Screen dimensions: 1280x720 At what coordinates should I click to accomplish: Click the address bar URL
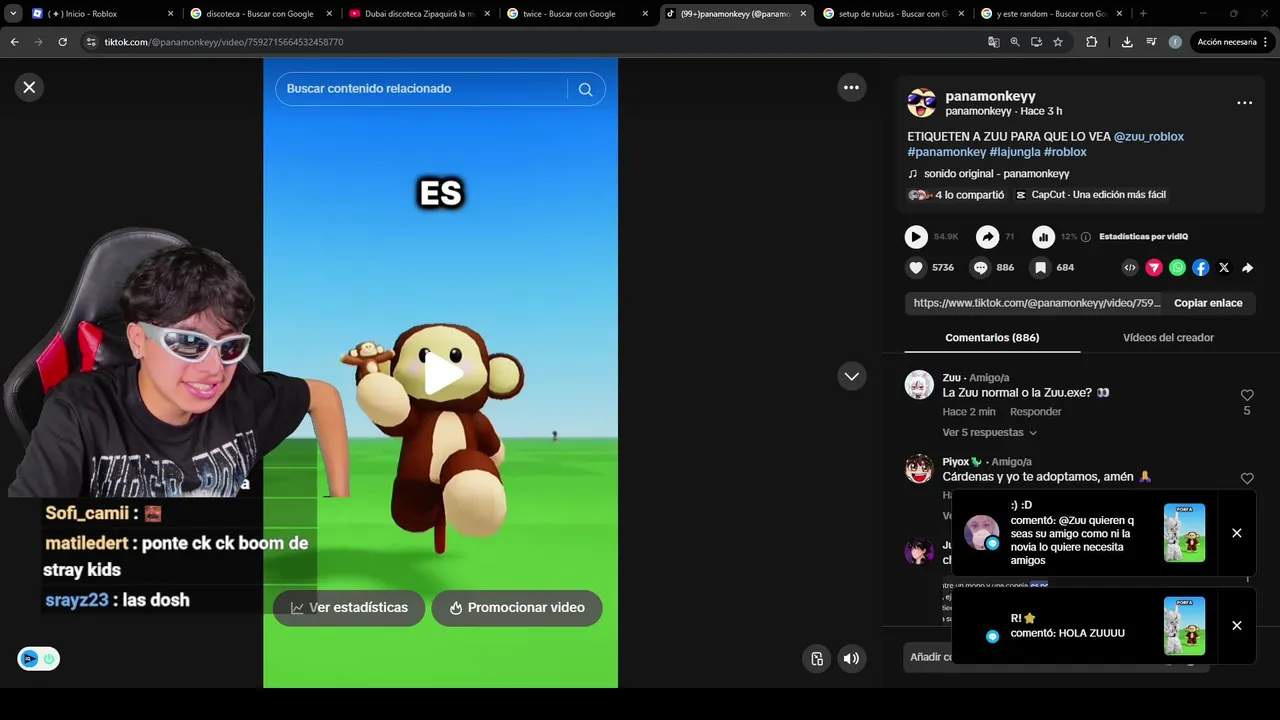(224, 42)
